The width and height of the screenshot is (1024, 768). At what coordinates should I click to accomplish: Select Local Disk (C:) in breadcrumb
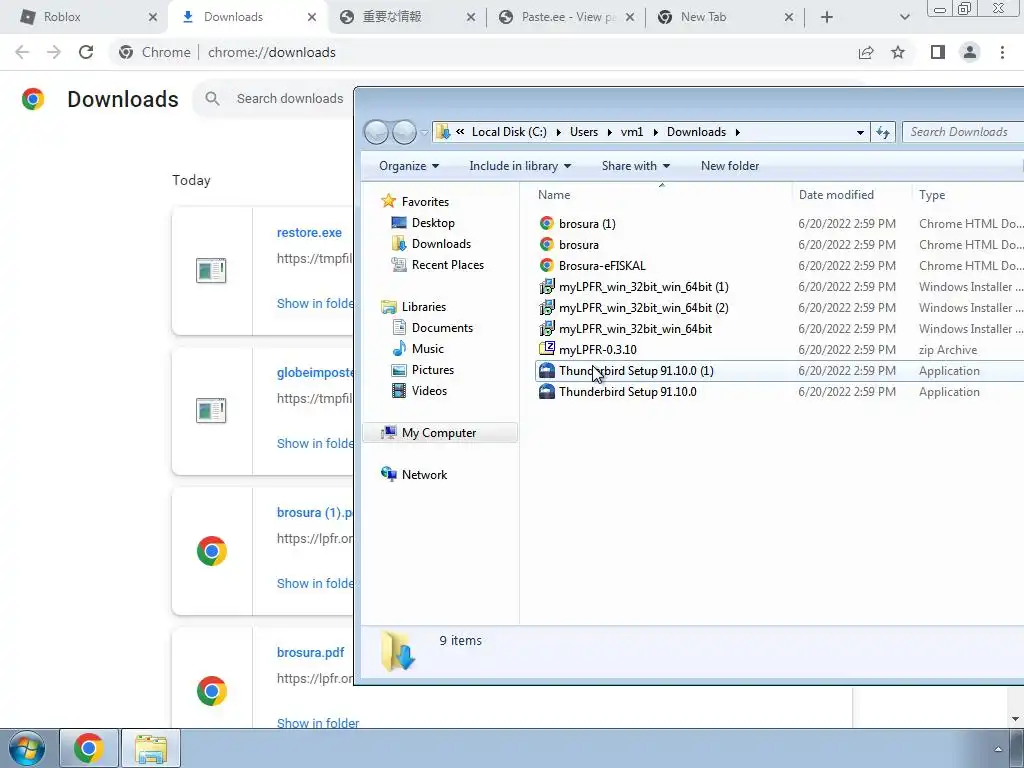pos(509,132)
